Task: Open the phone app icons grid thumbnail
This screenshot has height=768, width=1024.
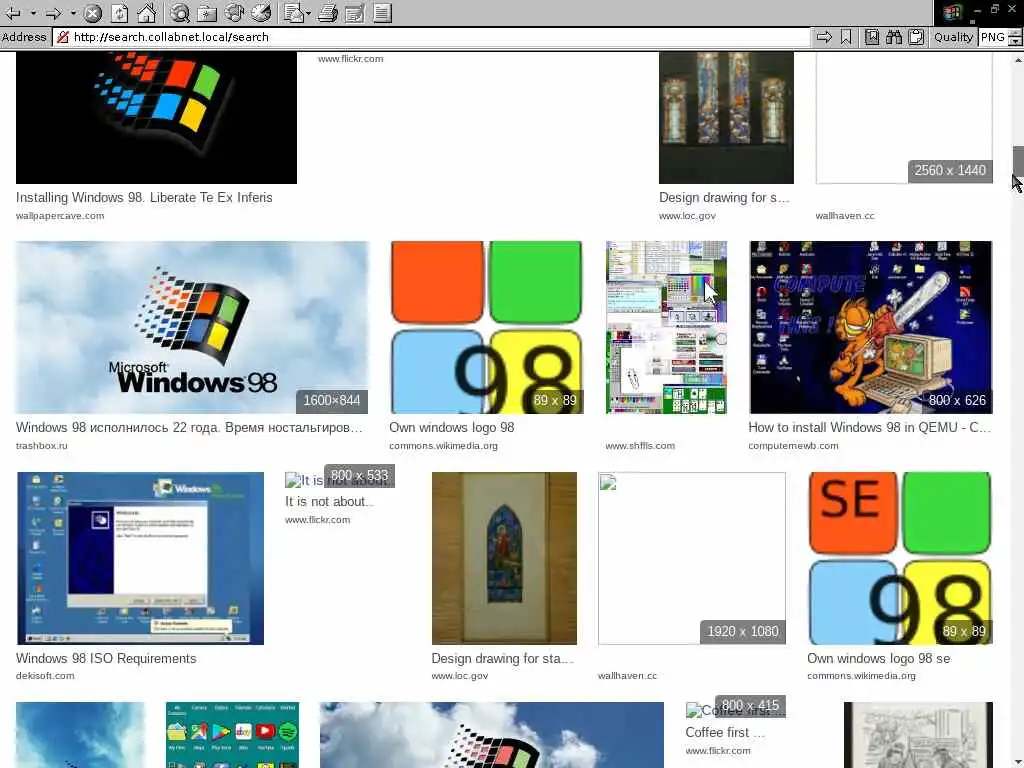Action: pos(232,735)
